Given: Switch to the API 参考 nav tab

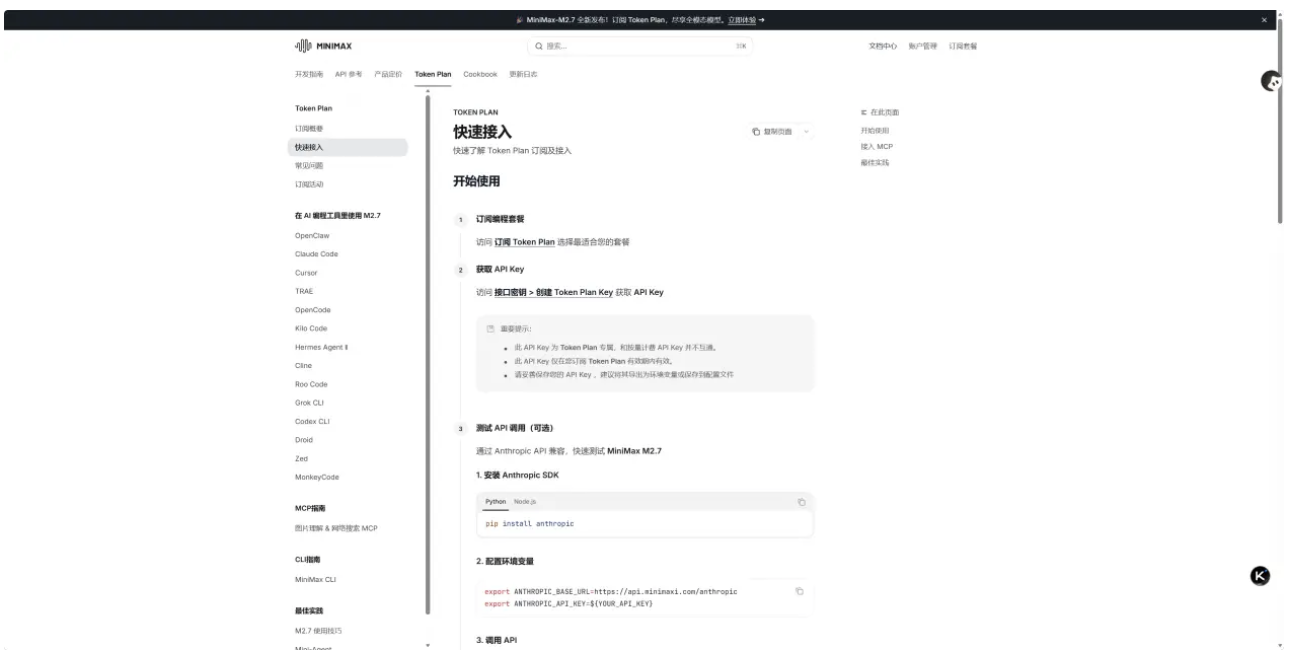Looking at the screenshot, I should pos(350,75).
